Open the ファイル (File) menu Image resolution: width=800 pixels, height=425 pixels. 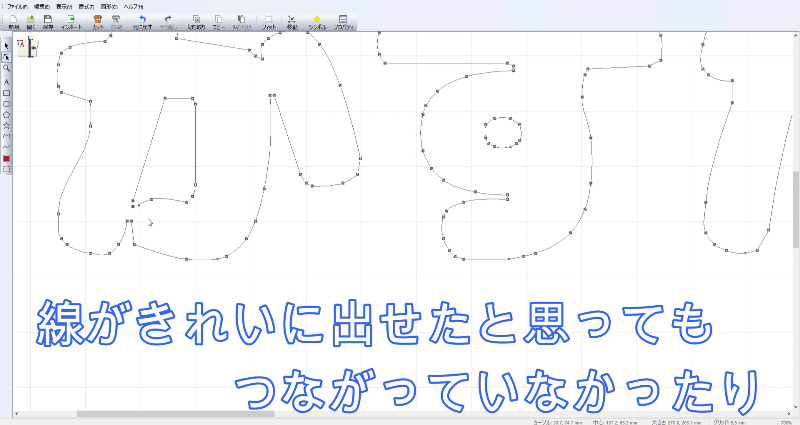17,7
